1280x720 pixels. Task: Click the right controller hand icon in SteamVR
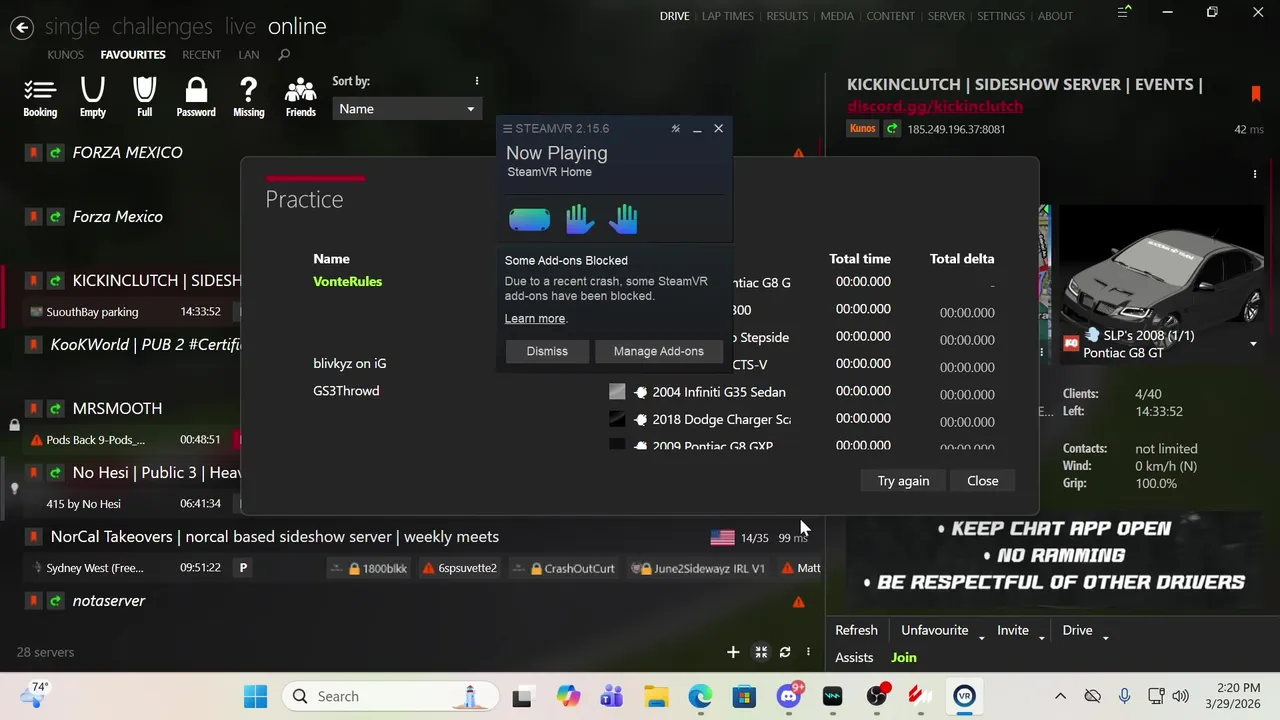pyautogui.click(x=624, y=219)
